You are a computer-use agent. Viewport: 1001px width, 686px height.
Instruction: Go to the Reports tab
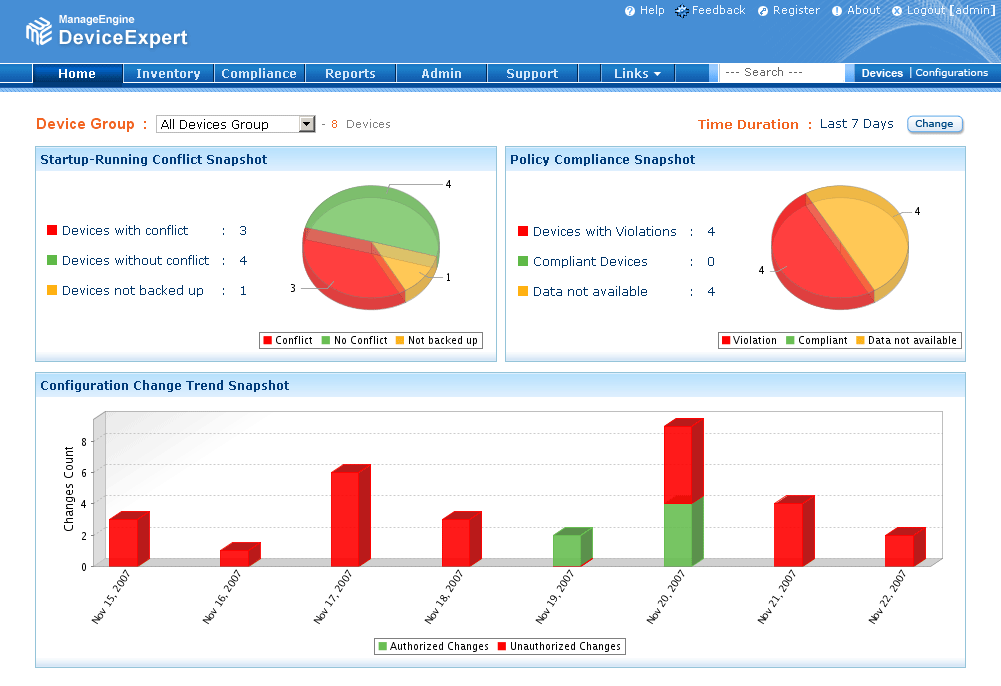350,73
